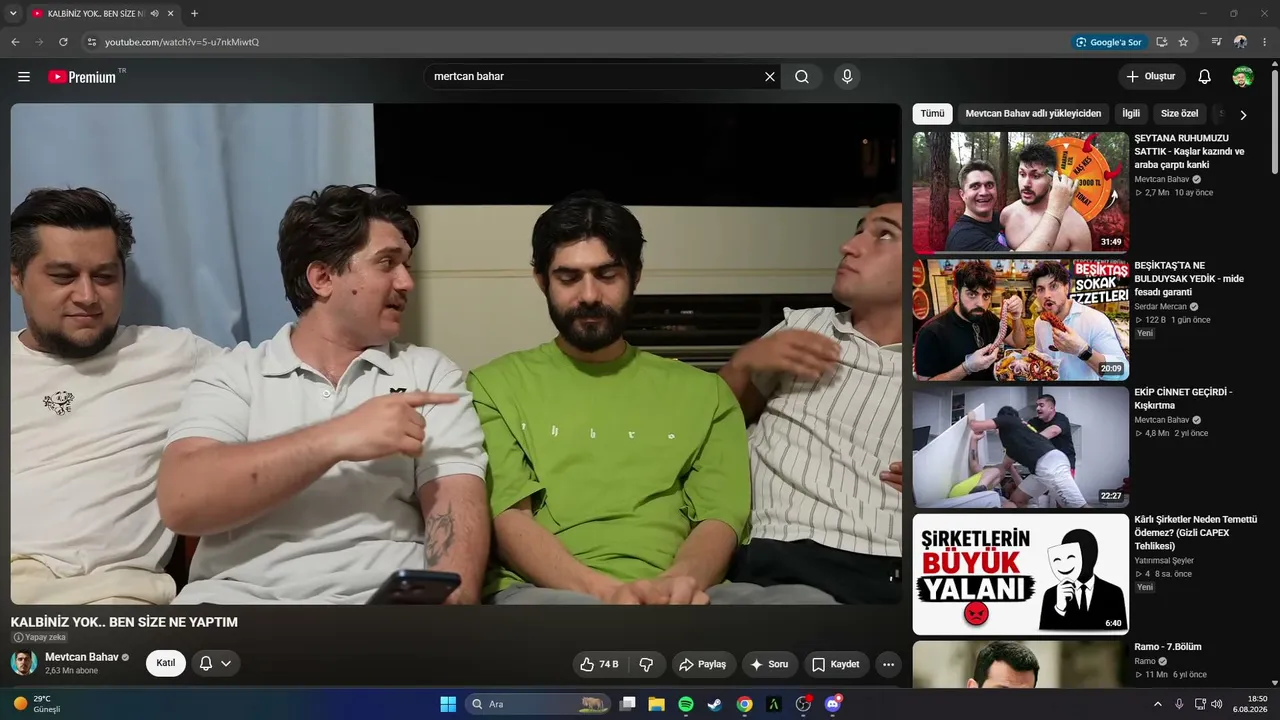1280x720 pixels.
Task: Expand the subscription notification bell dropdown
Action: [215, 663]
